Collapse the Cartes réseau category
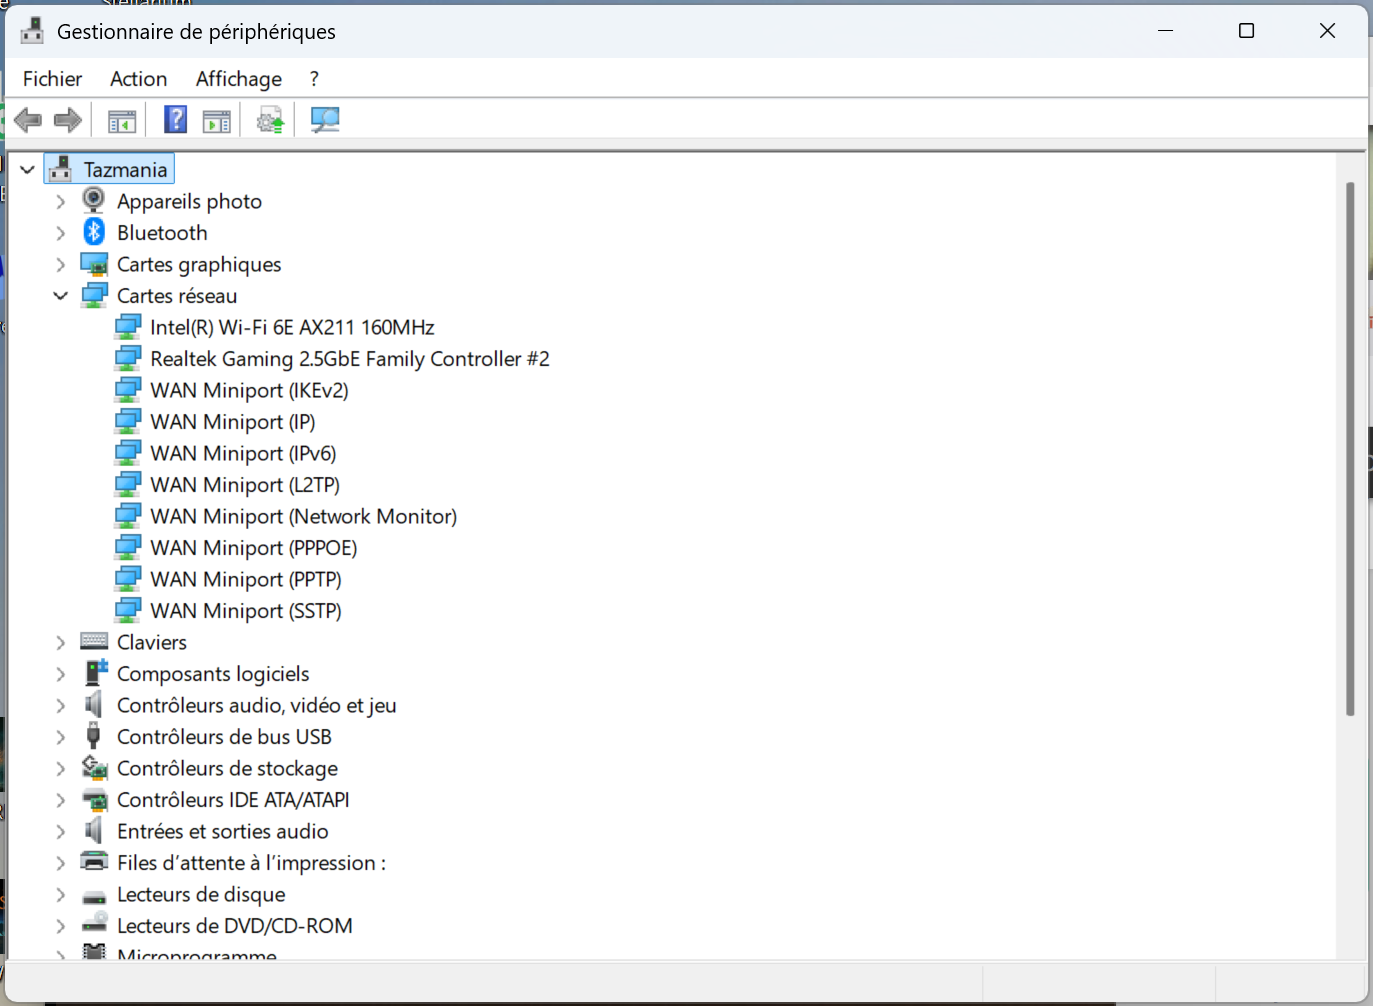 (x=60, y=296)
